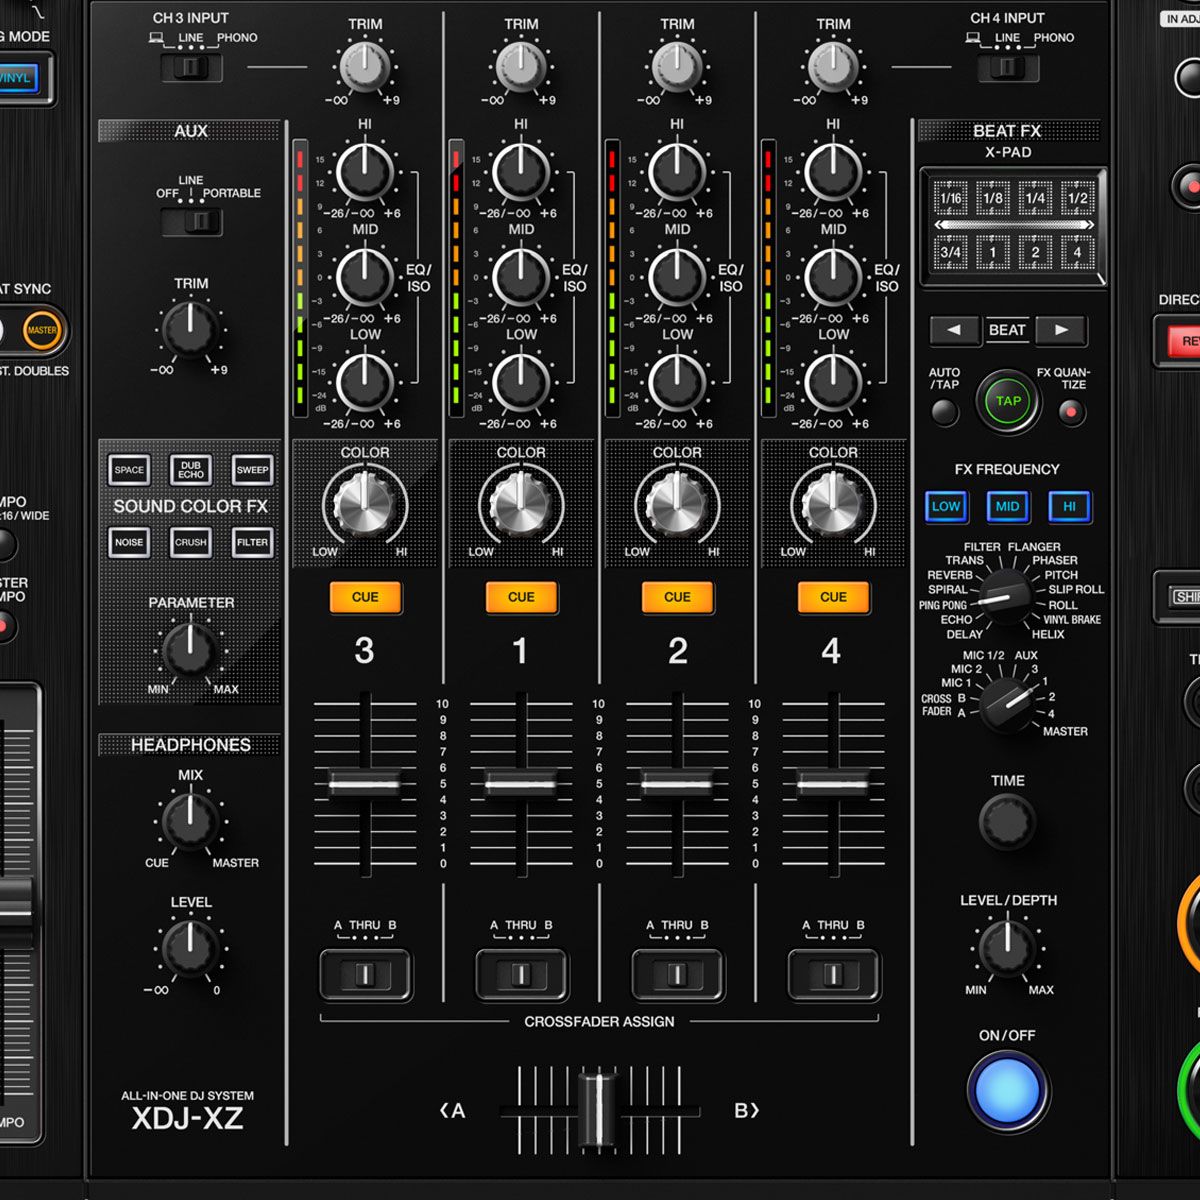Click the BEAT right arrow button

1061,330
